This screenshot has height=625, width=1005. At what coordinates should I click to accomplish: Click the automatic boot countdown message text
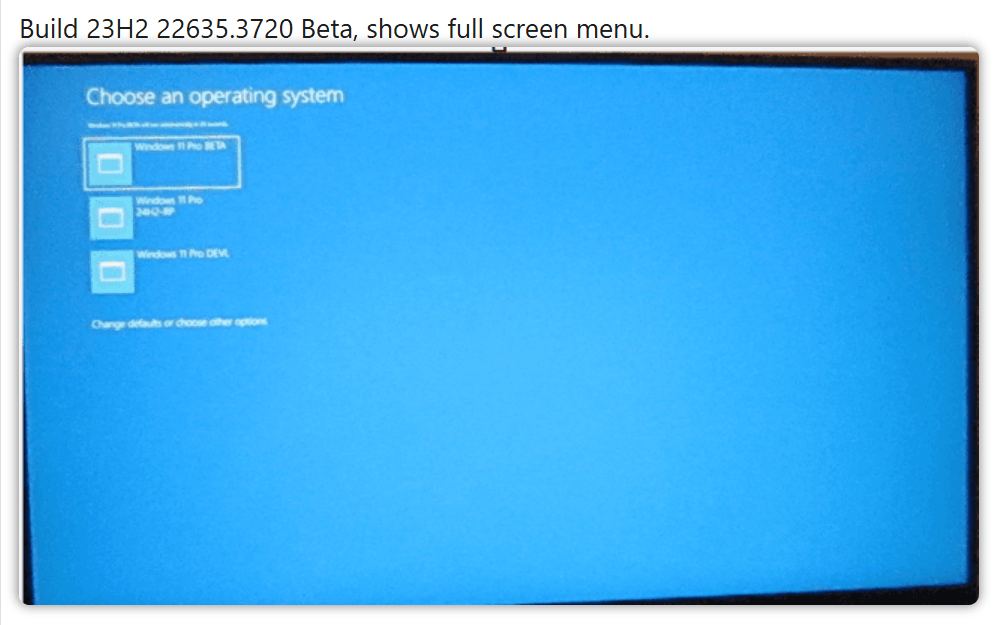158,124
